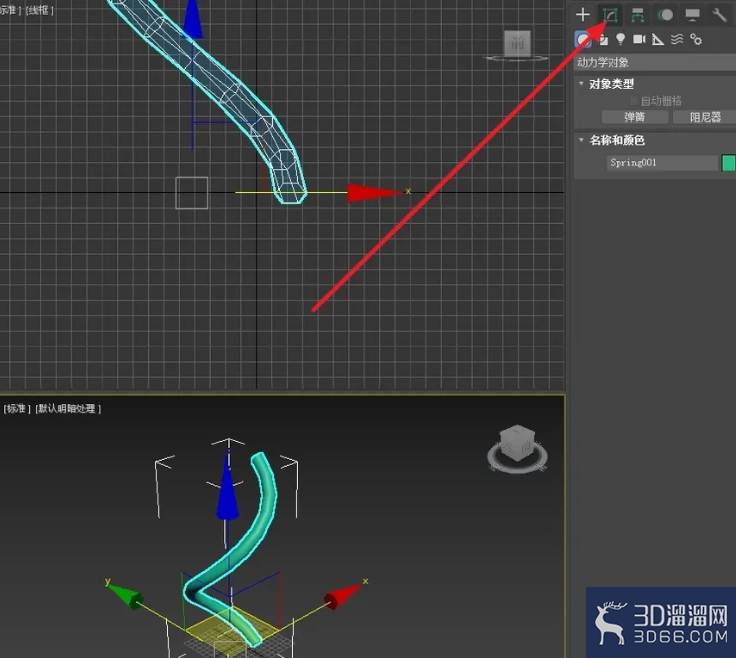Switch to the Modify panel tab

[x=610, y=15]
